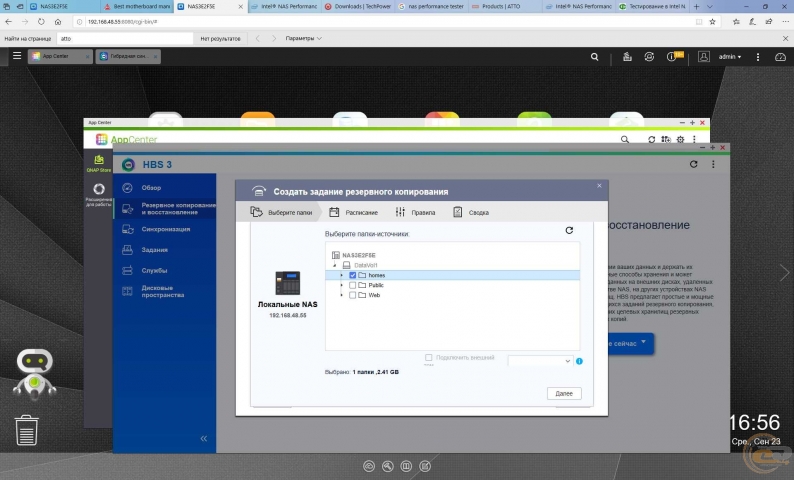The height and width of the screenshot is (480, 794).
Task: Check the Public folder checkbox
Action: [x=353, y=286]
